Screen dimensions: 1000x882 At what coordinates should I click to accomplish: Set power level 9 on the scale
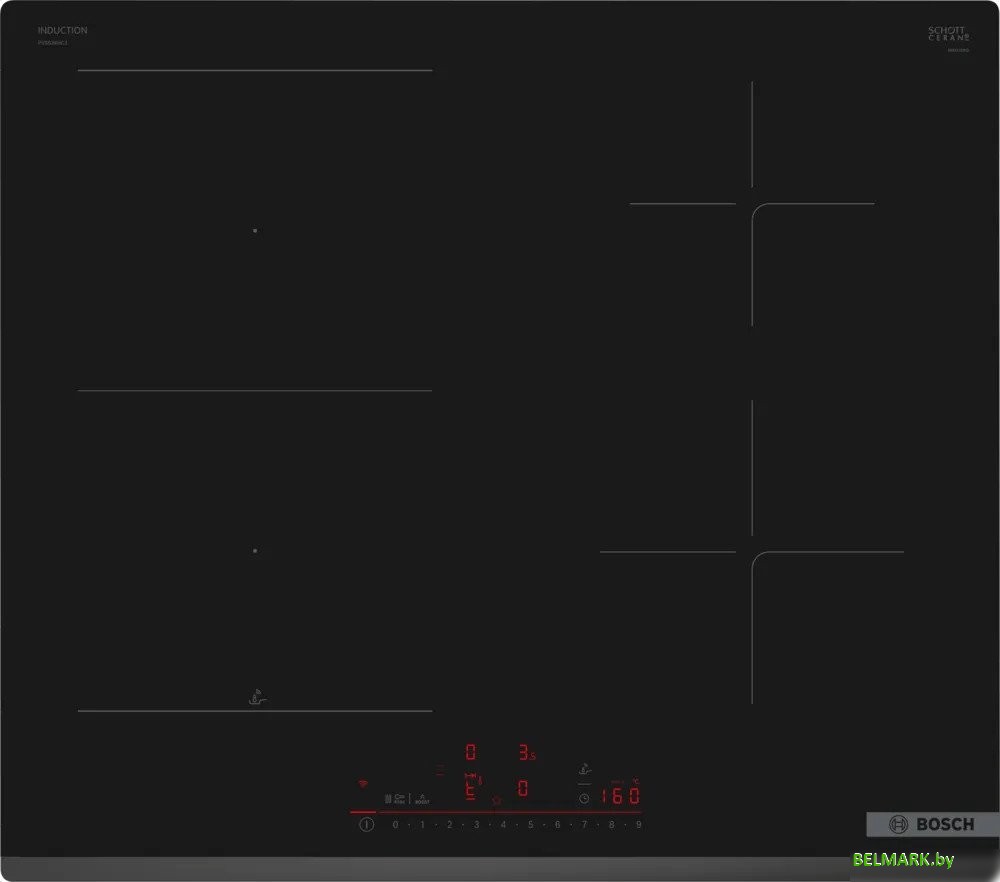(638, 825)
